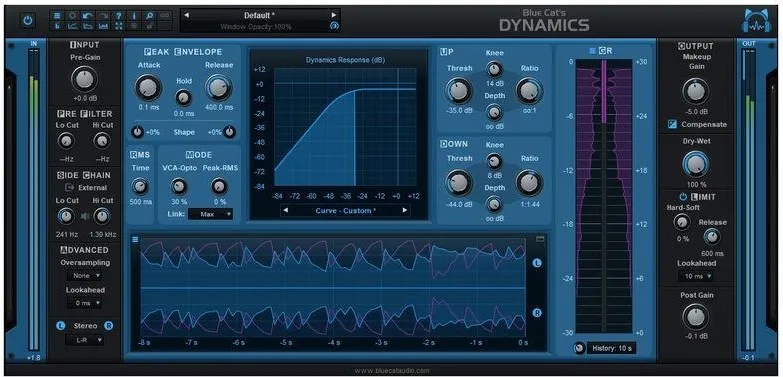The image size is (783, 377).
Task: Click the Pre Filter Lo Cut knob
Action: [x=66, y=141]
